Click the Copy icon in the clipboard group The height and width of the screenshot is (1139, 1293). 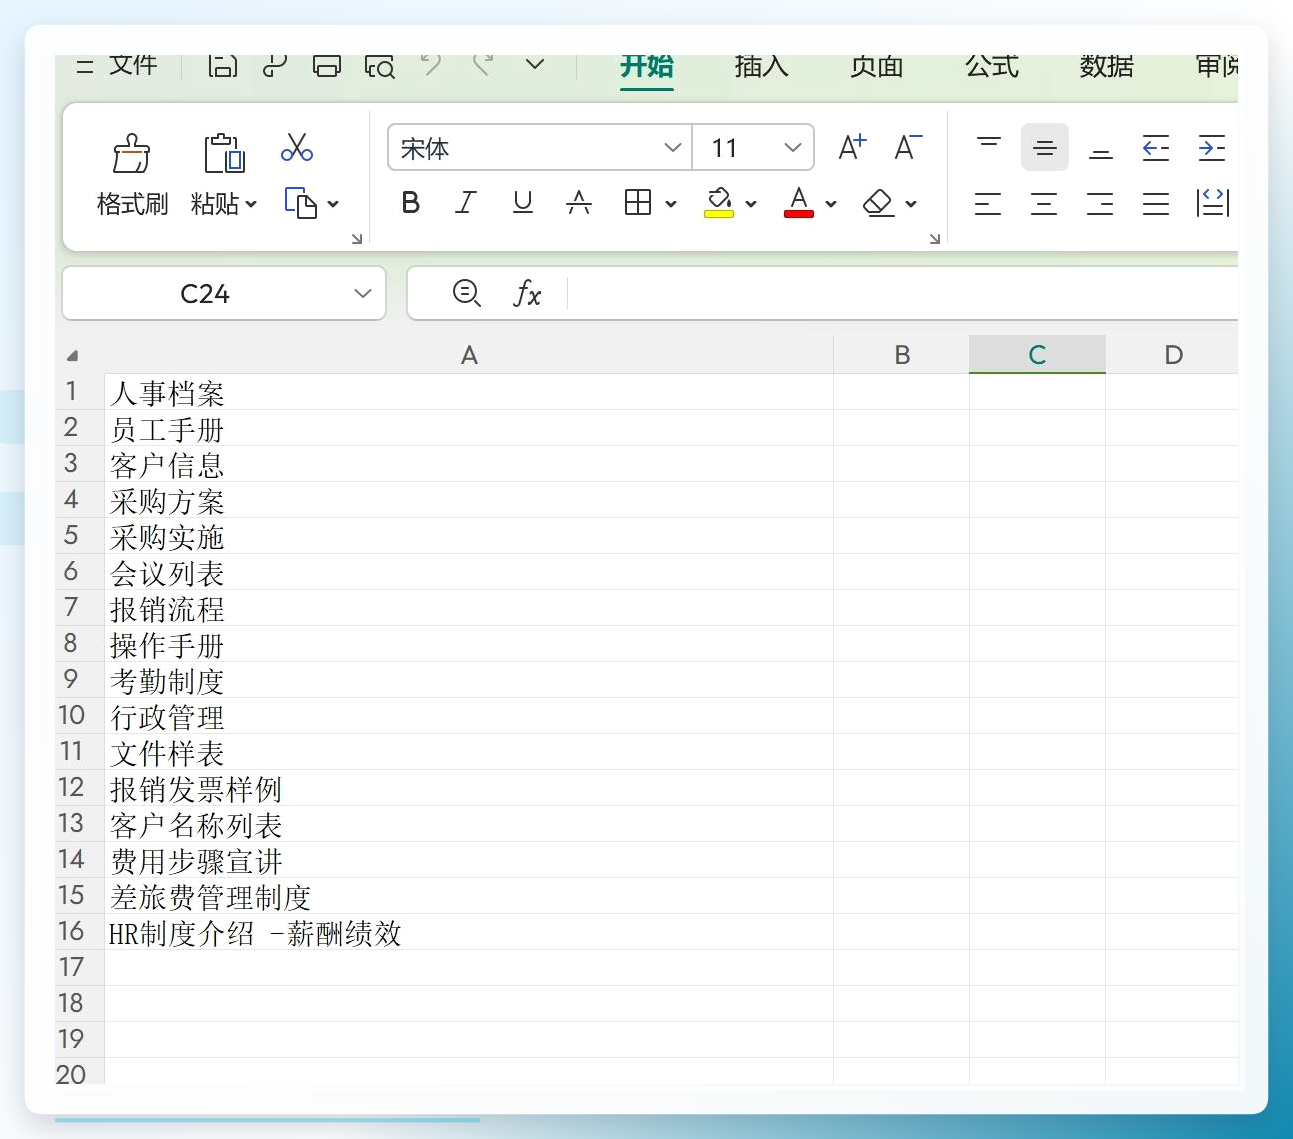(x=301, y=203)
